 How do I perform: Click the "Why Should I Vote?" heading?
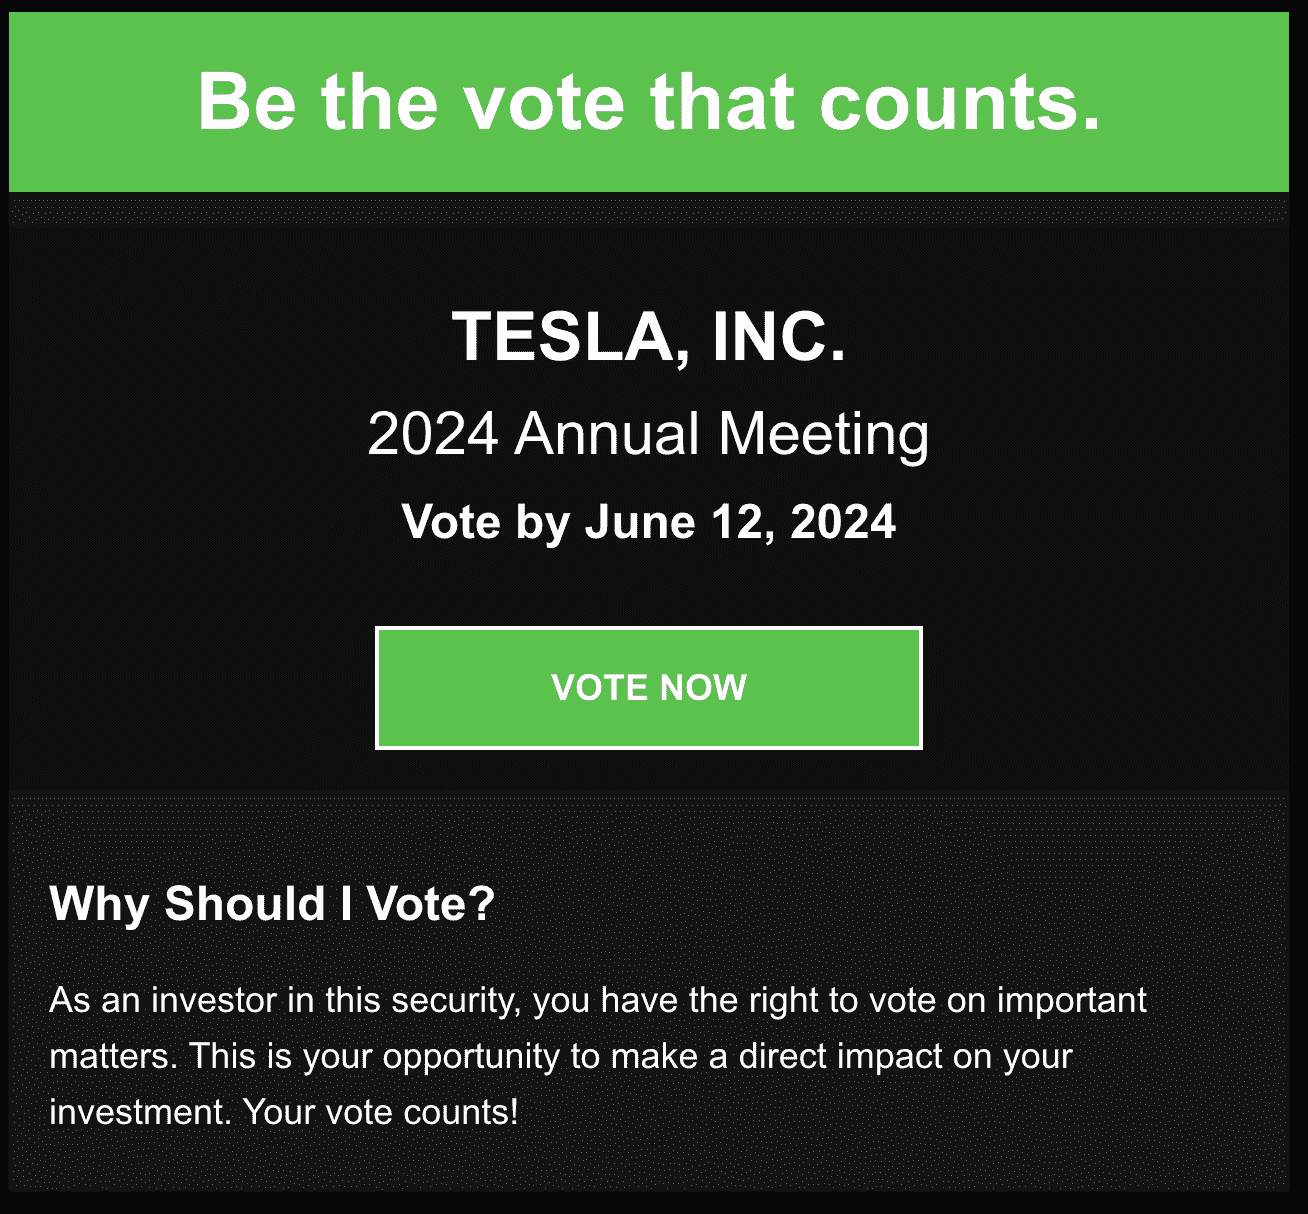[x=272, y=904]
